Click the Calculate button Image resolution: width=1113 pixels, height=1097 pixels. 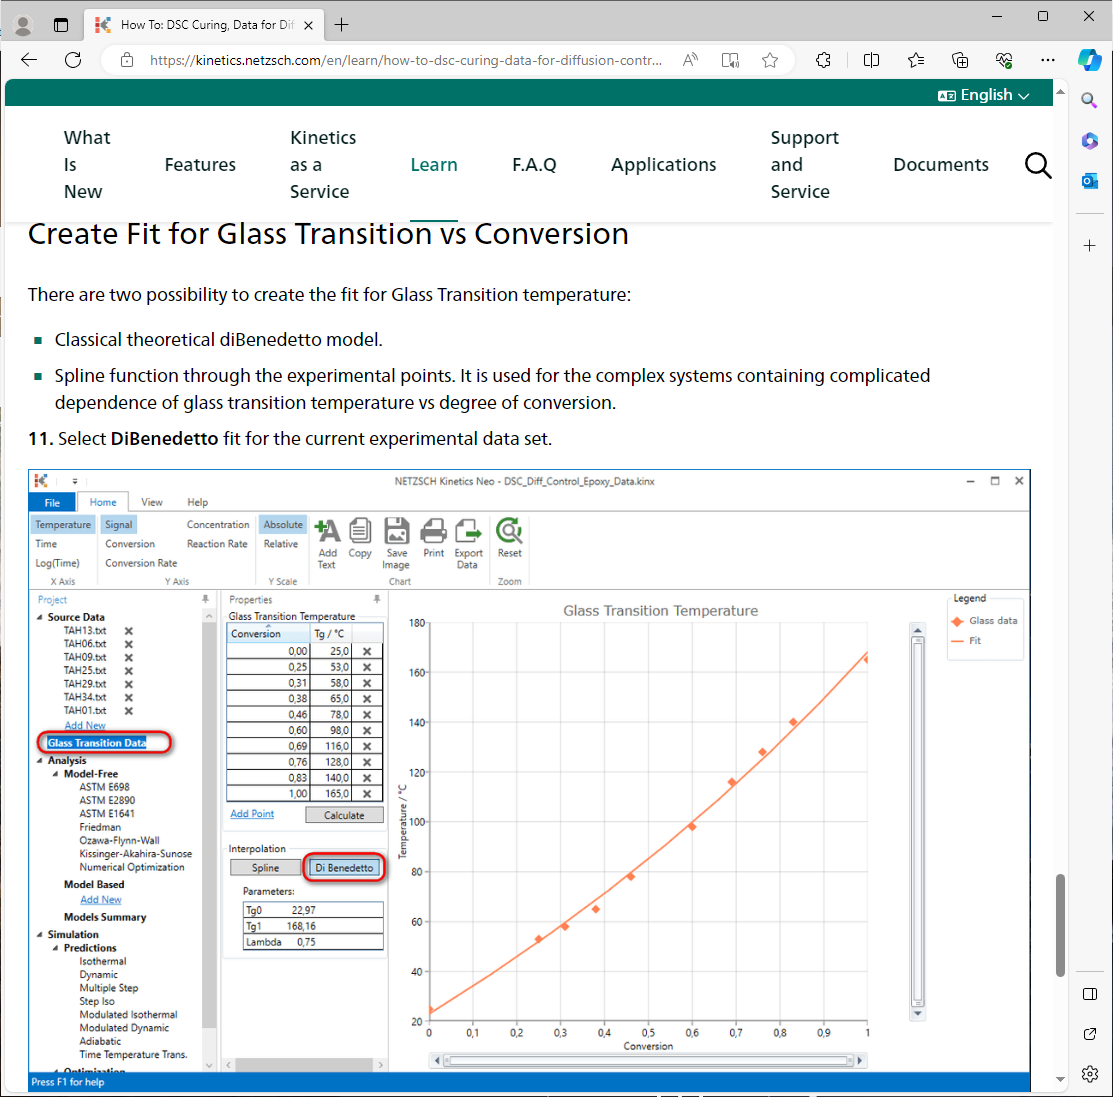344,815
